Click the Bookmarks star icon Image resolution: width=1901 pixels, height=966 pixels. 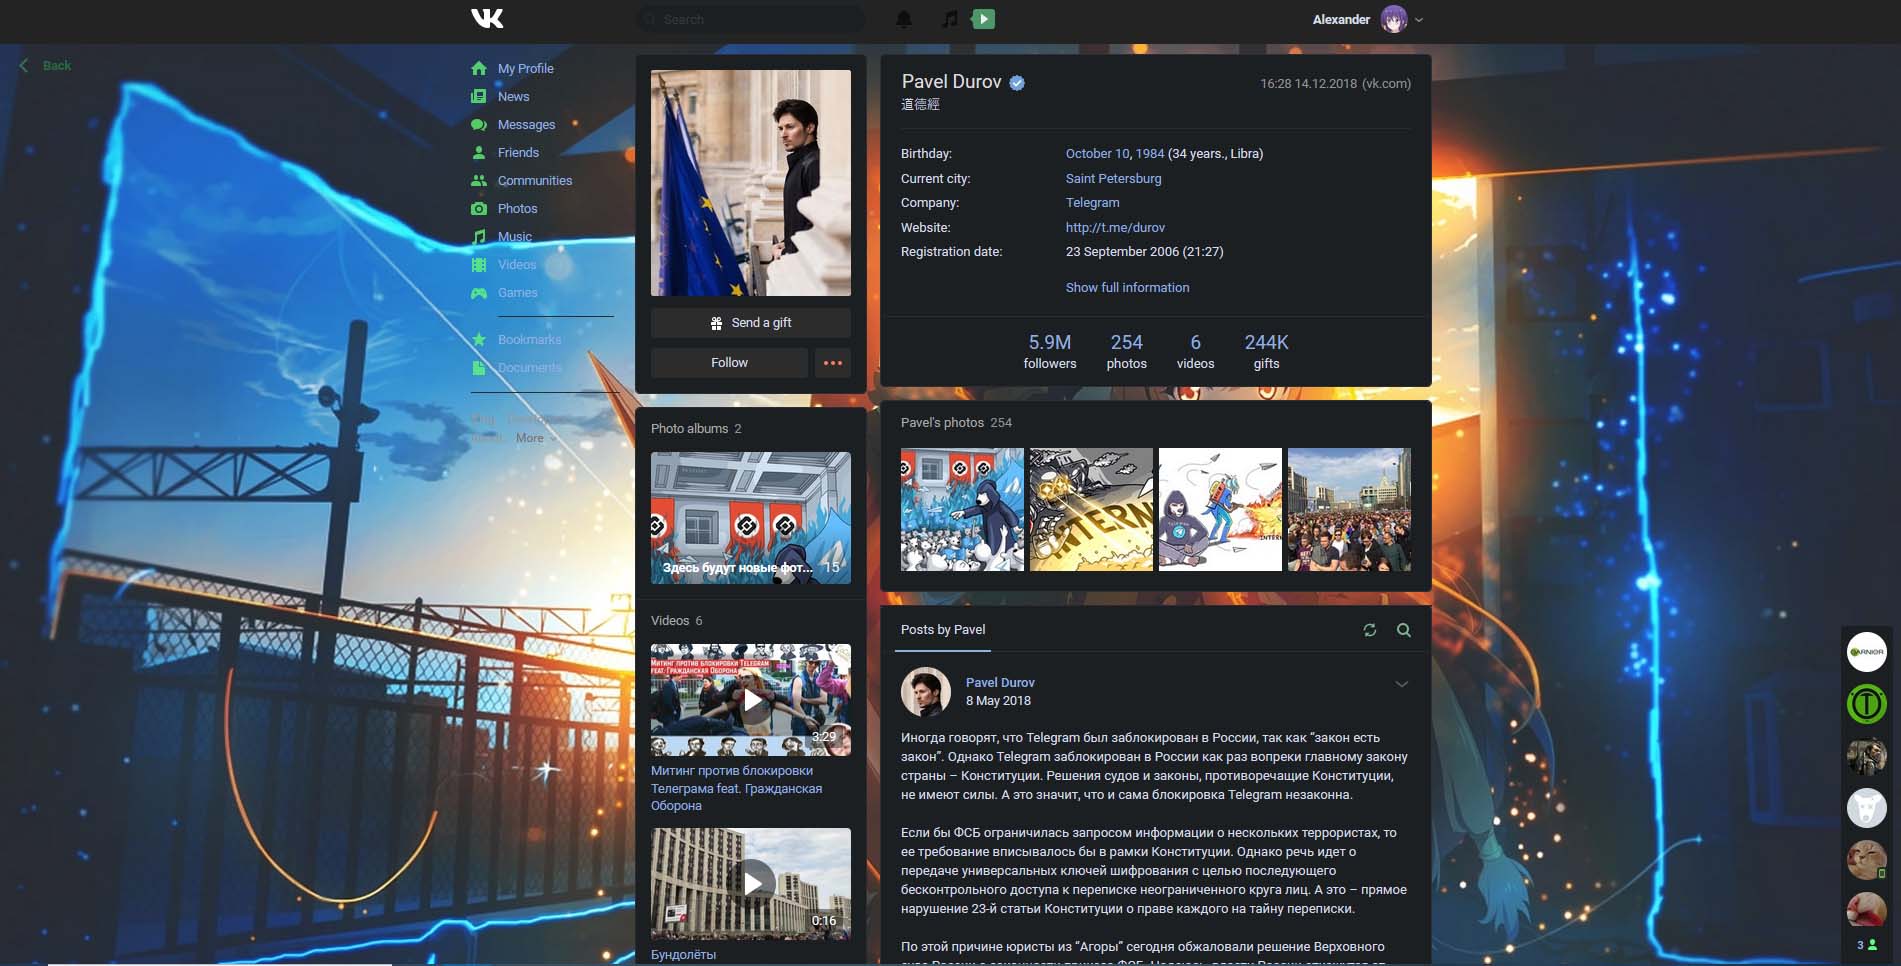pyautogui.click(x=479, y=339)
